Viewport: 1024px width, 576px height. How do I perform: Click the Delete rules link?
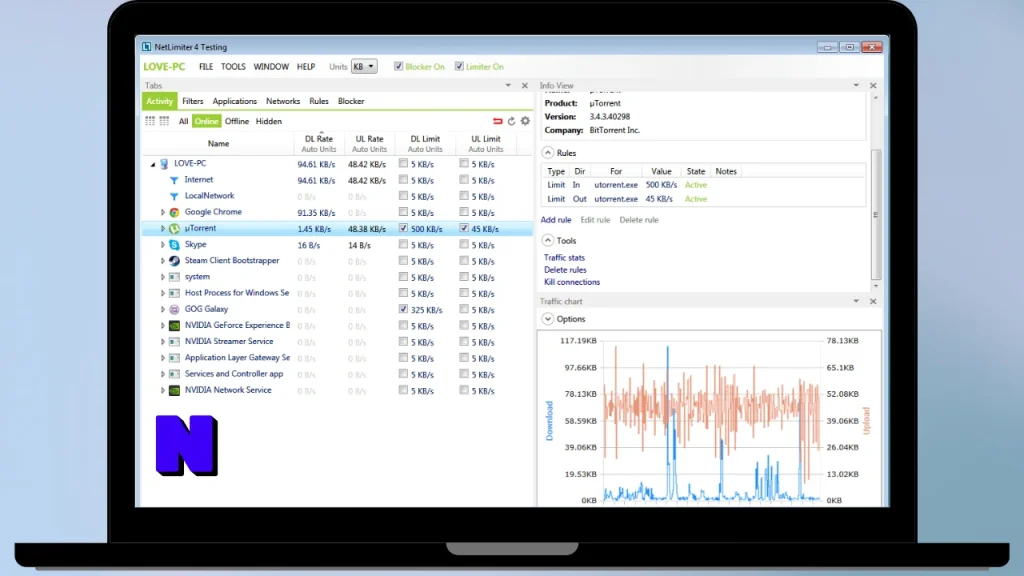pyautogui.click(x=565, y=270)
